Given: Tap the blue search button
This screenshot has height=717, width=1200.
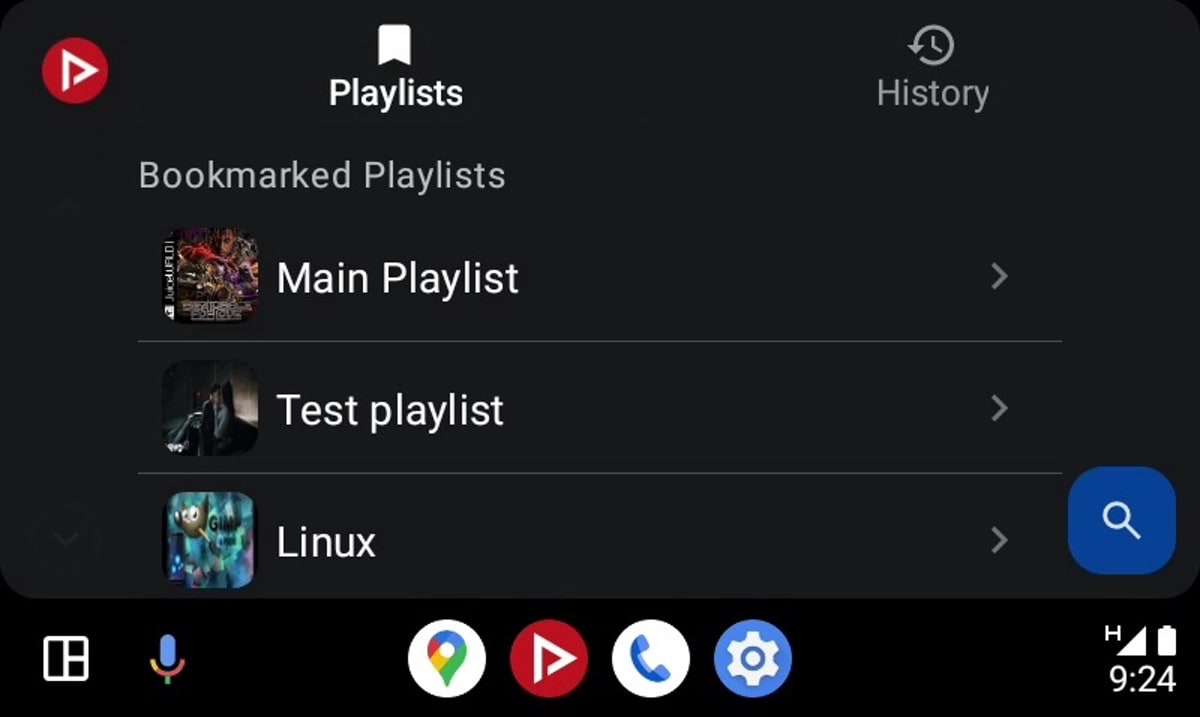Looking at the screenshot, I should coord(1121,520).
